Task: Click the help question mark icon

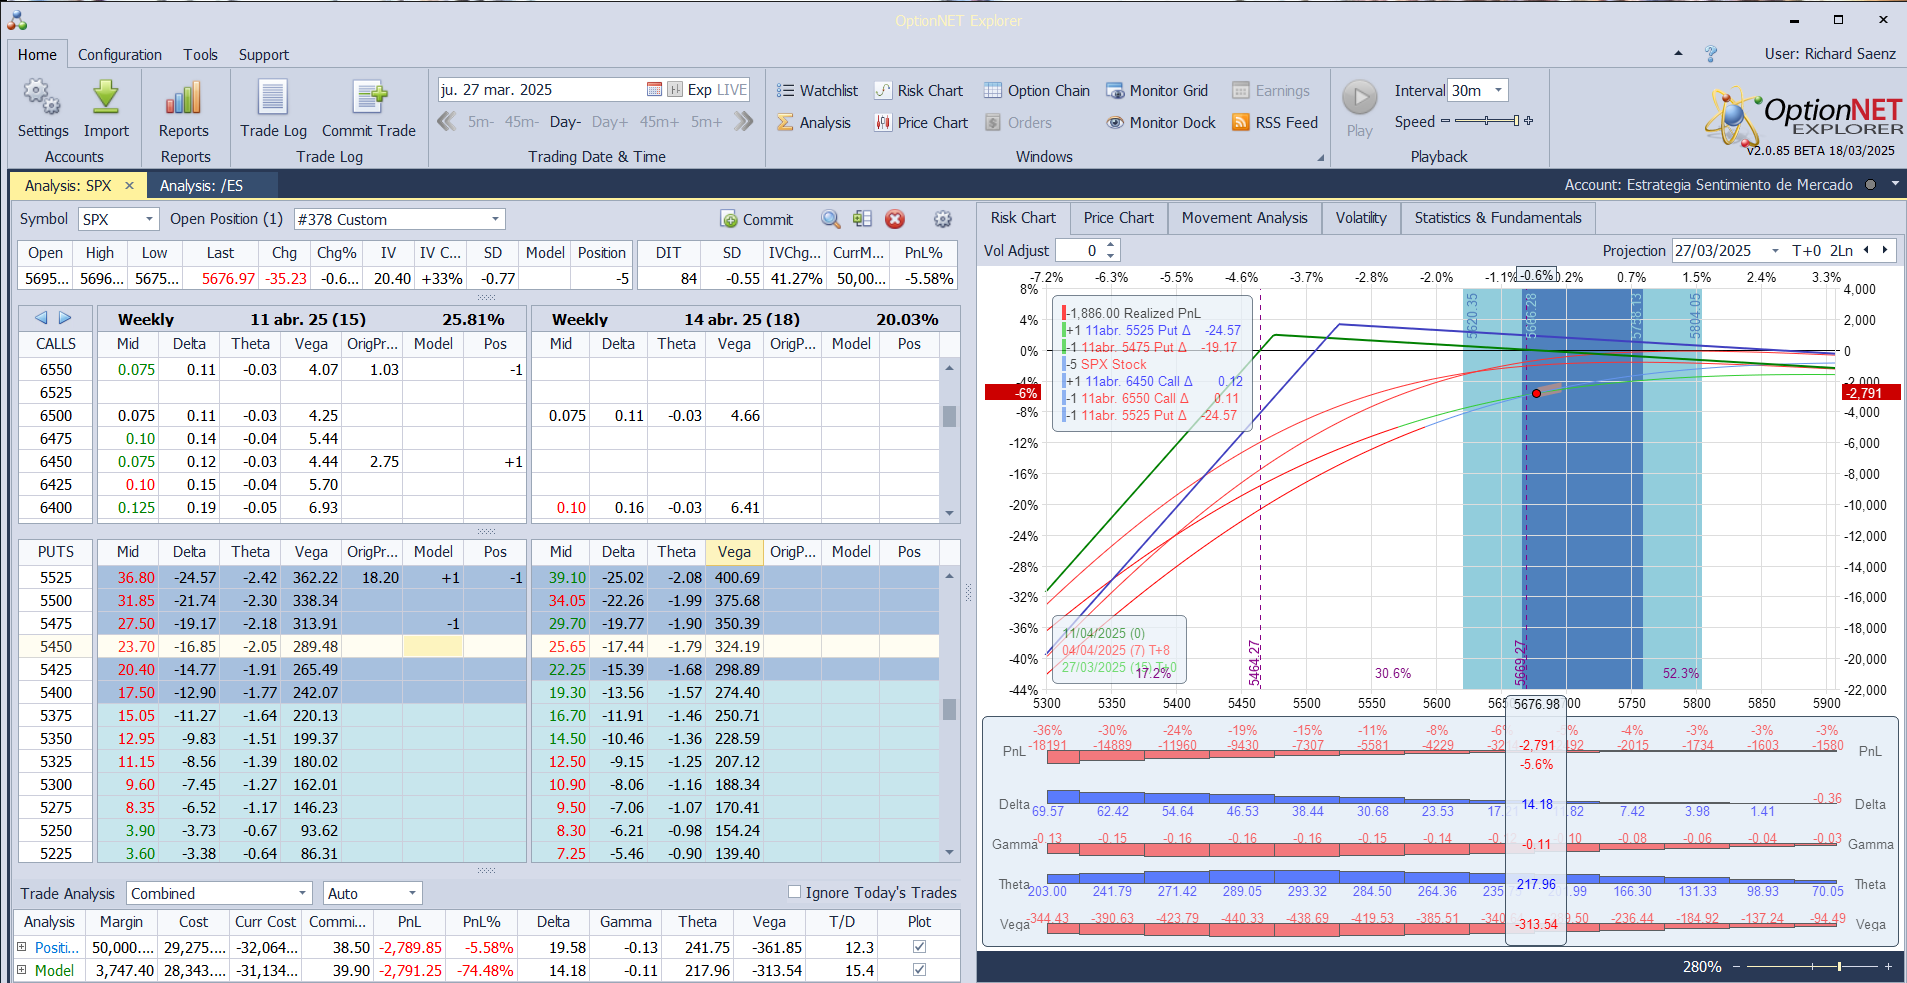Action: click(x=1711, y=54)
